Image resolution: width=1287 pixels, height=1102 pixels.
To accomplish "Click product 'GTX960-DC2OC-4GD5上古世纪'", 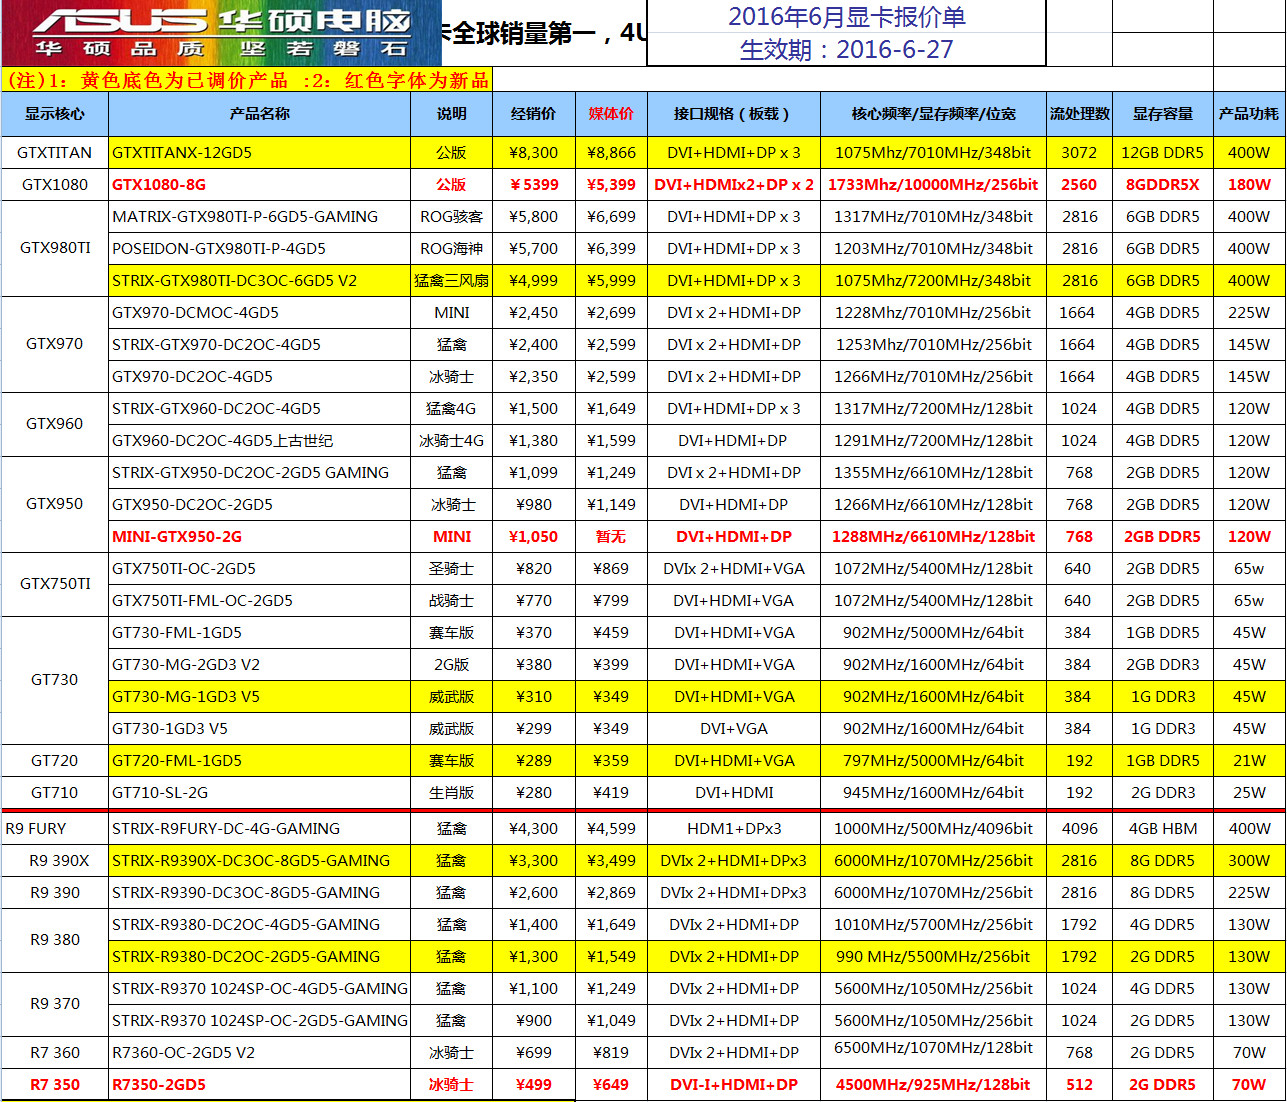I will point(260,441).
